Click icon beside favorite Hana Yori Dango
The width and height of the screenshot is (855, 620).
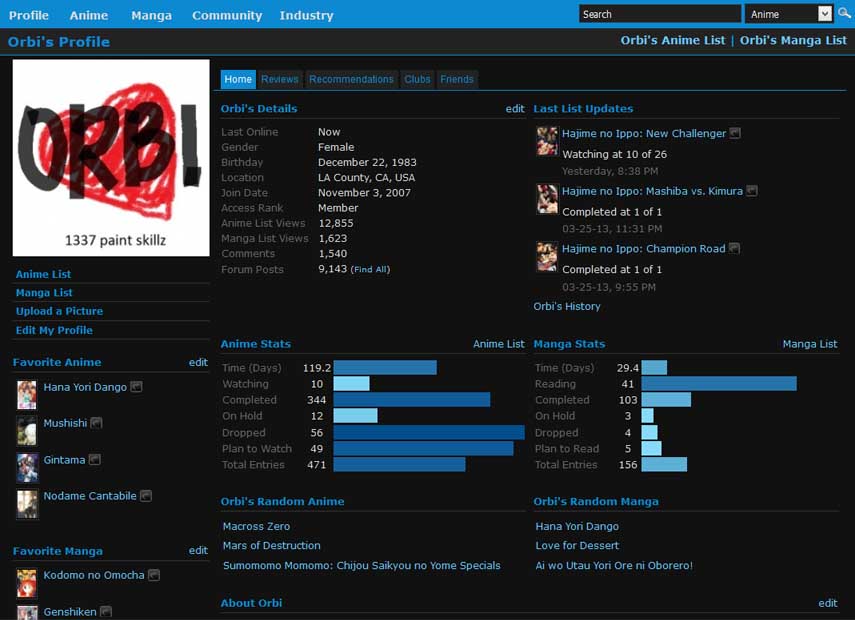(x=136, y=387)
